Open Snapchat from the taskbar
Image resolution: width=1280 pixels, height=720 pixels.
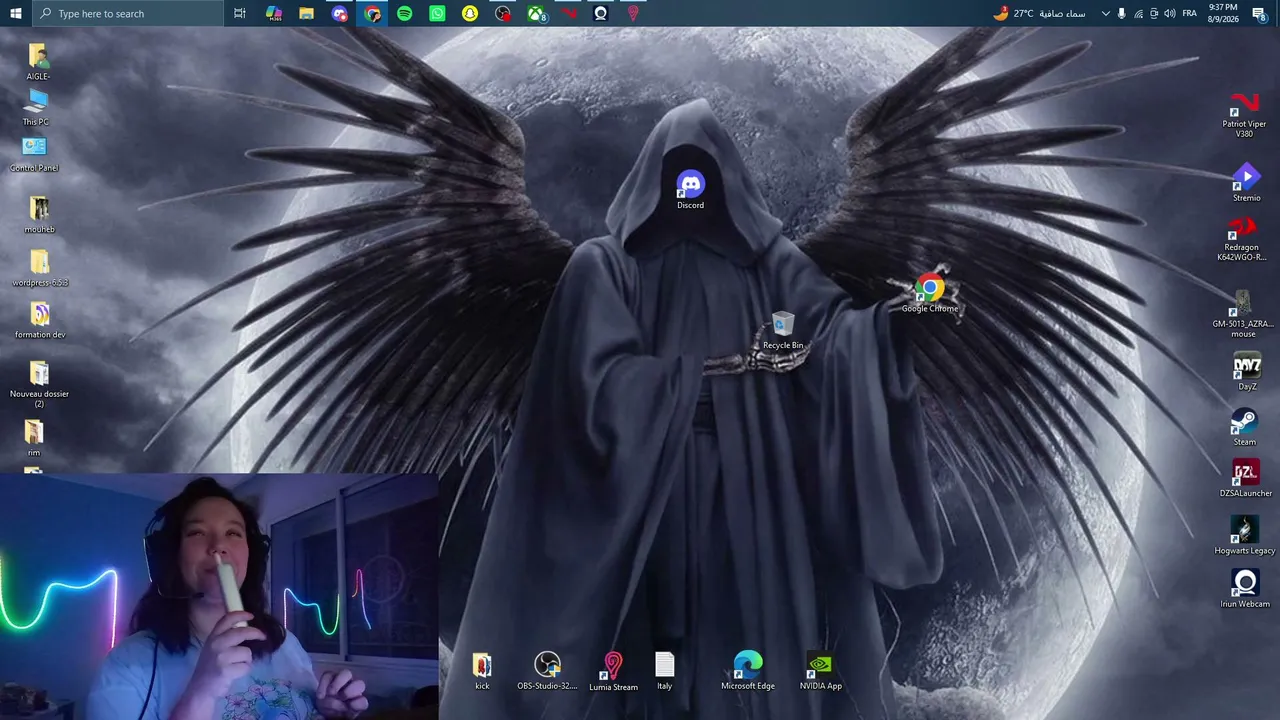click(470, 13)
